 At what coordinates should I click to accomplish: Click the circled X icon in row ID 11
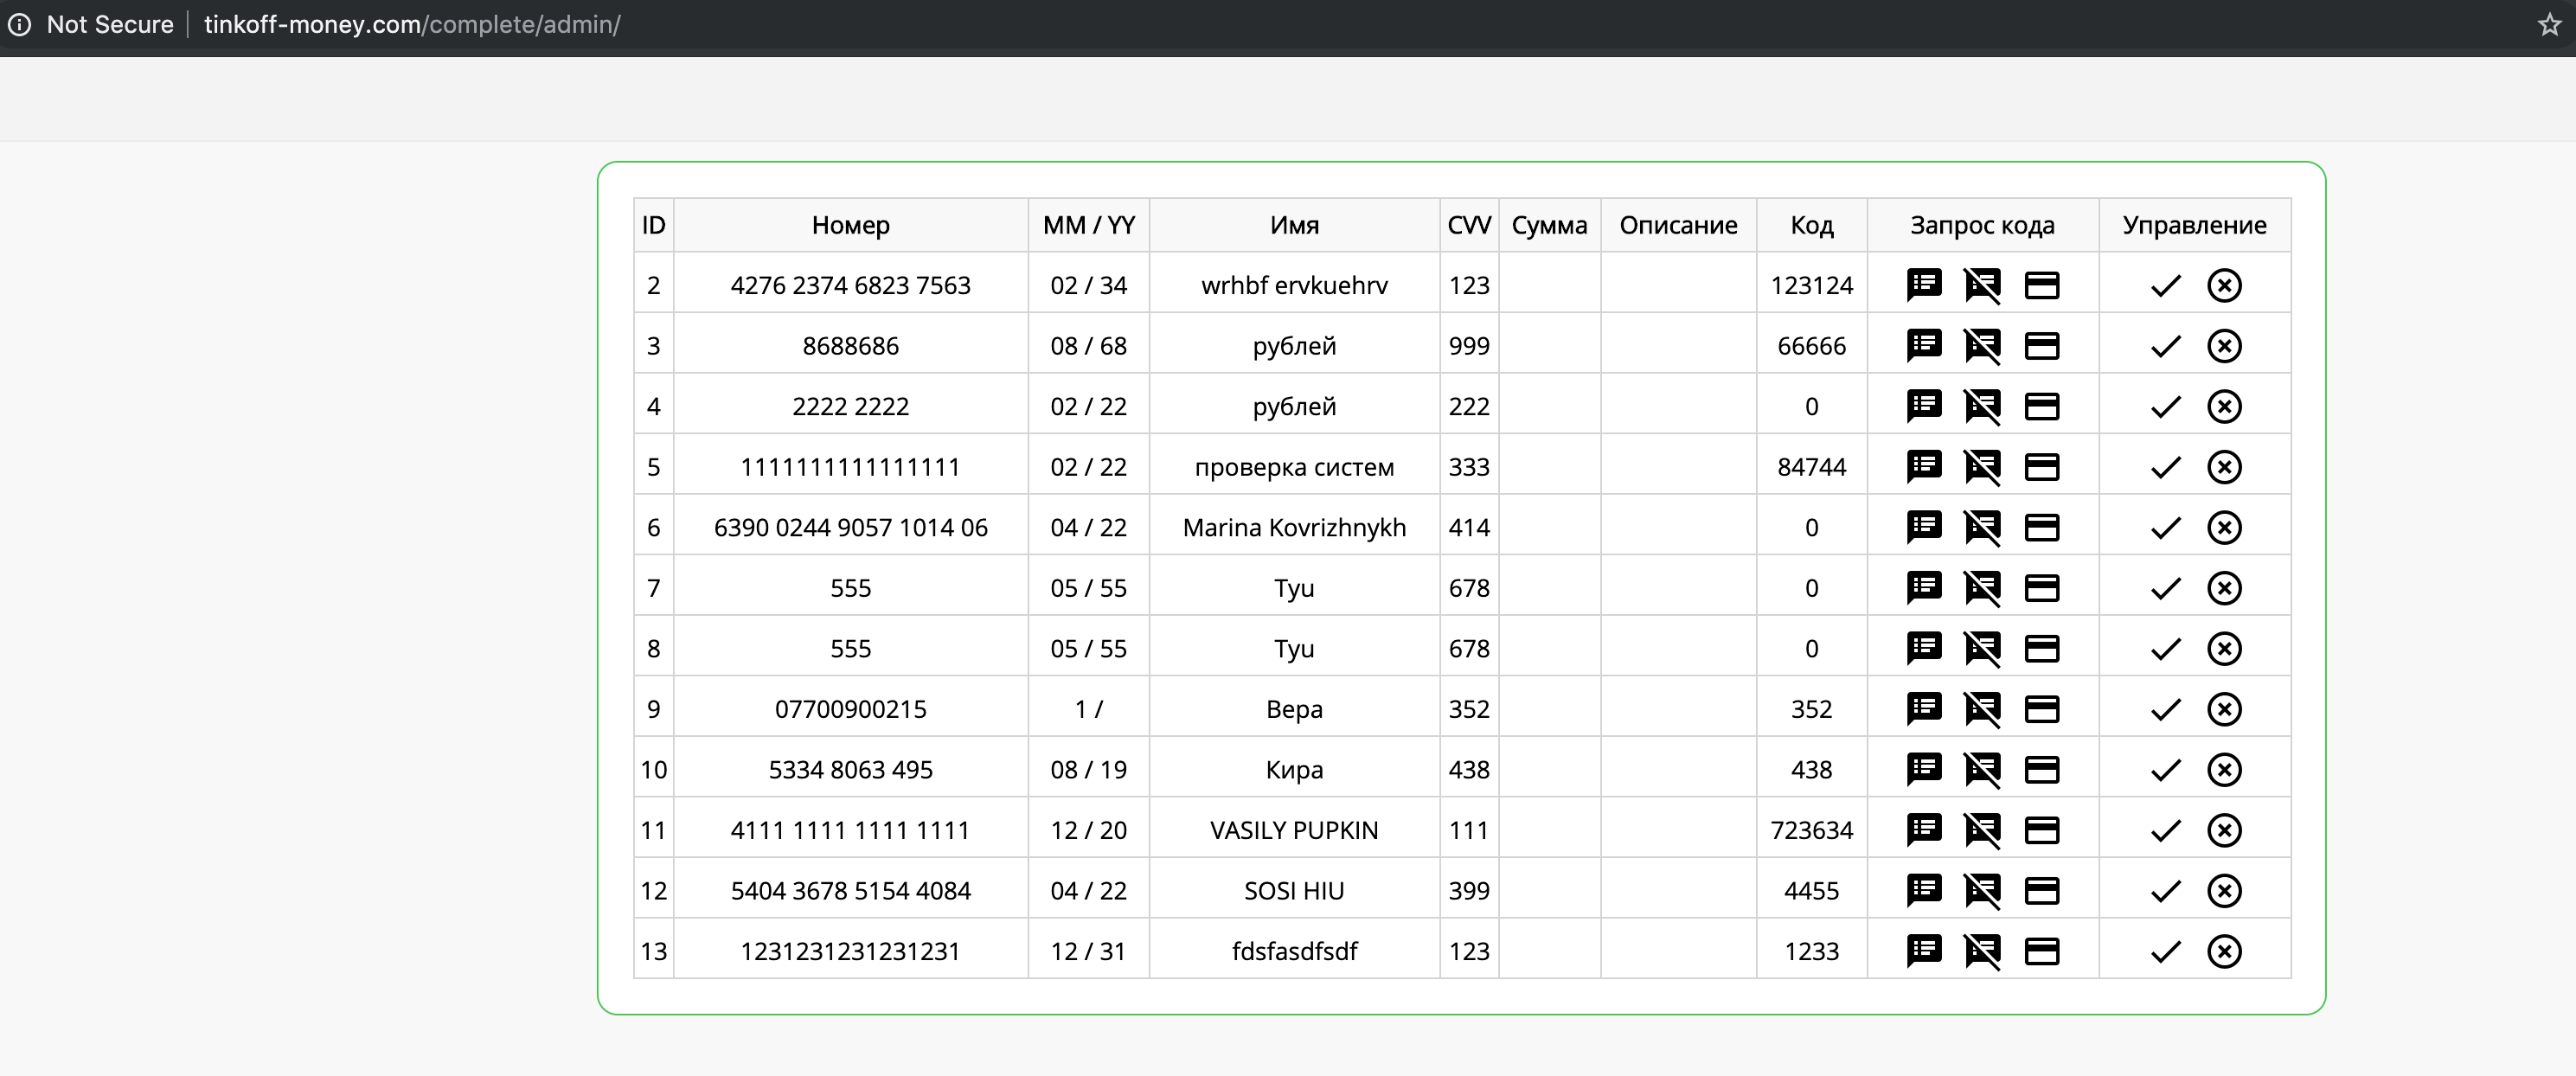pyautogui.click(x=2224, y=830)
